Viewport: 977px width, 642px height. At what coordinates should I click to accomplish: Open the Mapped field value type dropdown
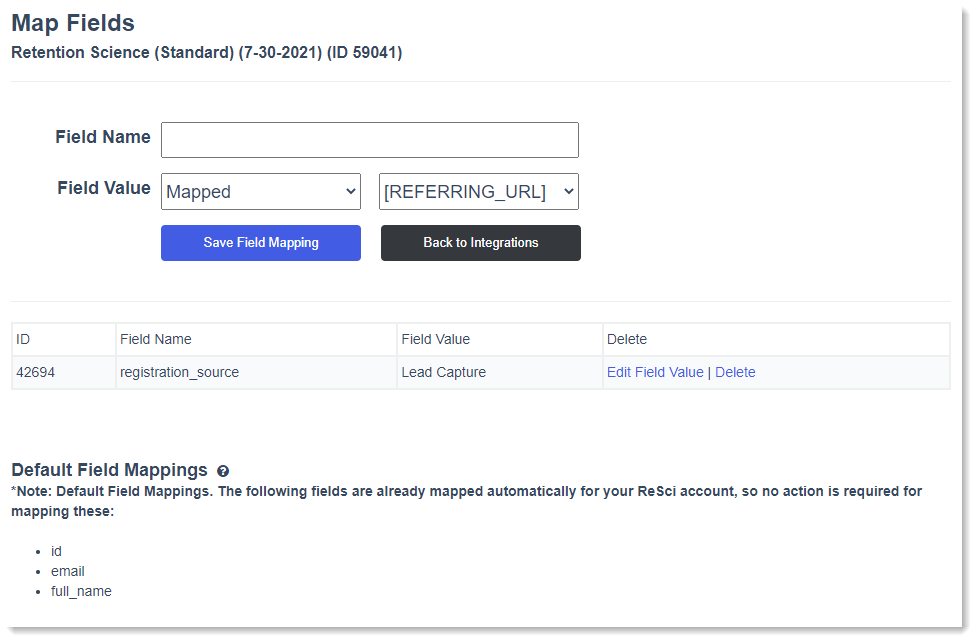(260, 191)
